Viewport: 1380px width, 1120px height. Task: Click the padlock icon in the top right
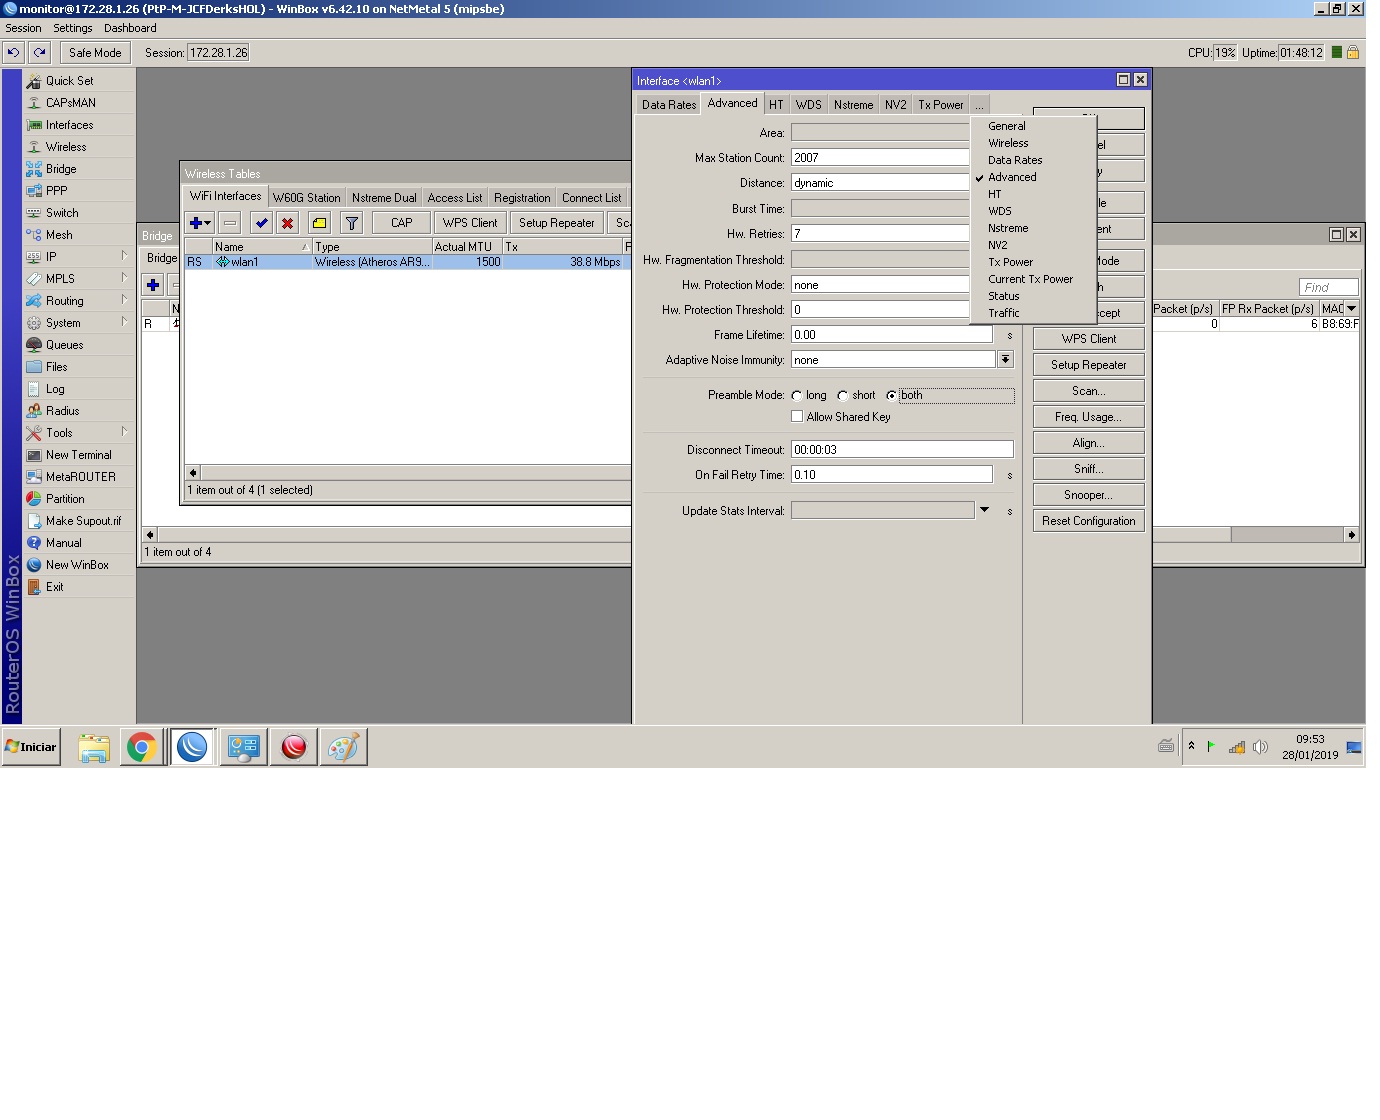1353,53
